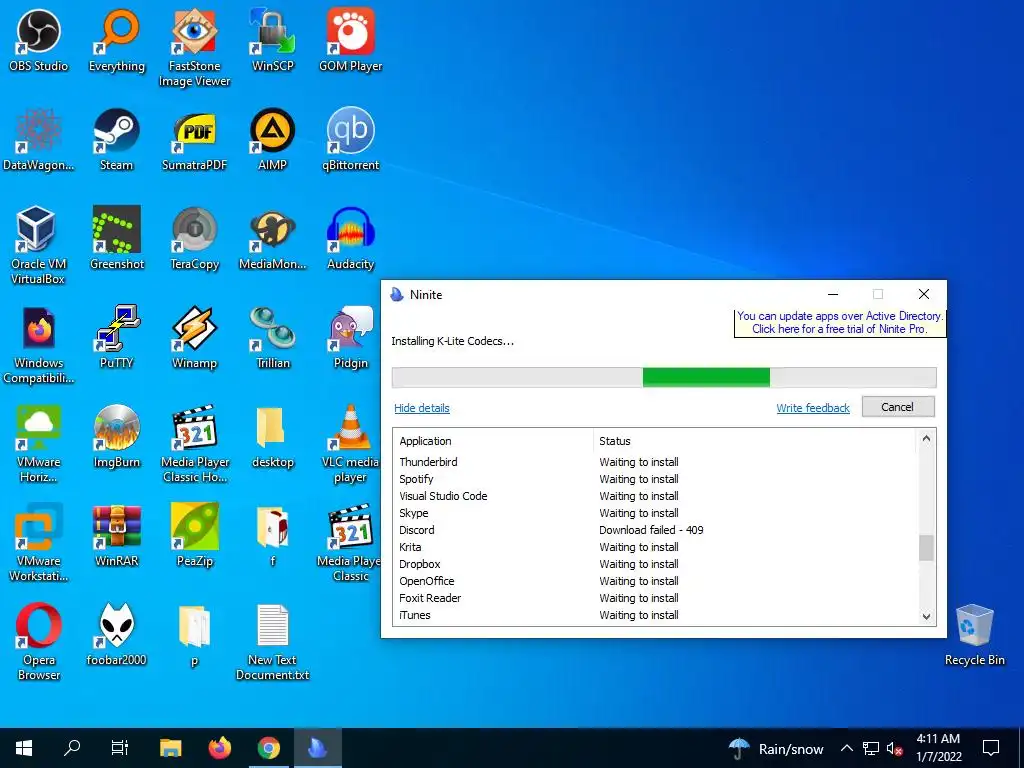Select the TeraCopy icon

point(195,239)
